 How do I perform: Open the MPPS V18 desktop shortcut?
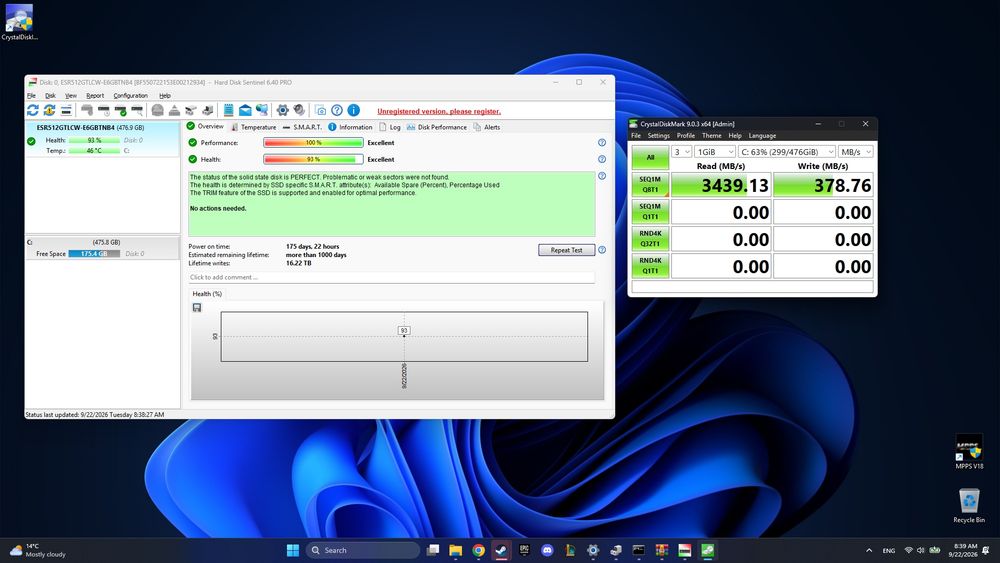969,452
